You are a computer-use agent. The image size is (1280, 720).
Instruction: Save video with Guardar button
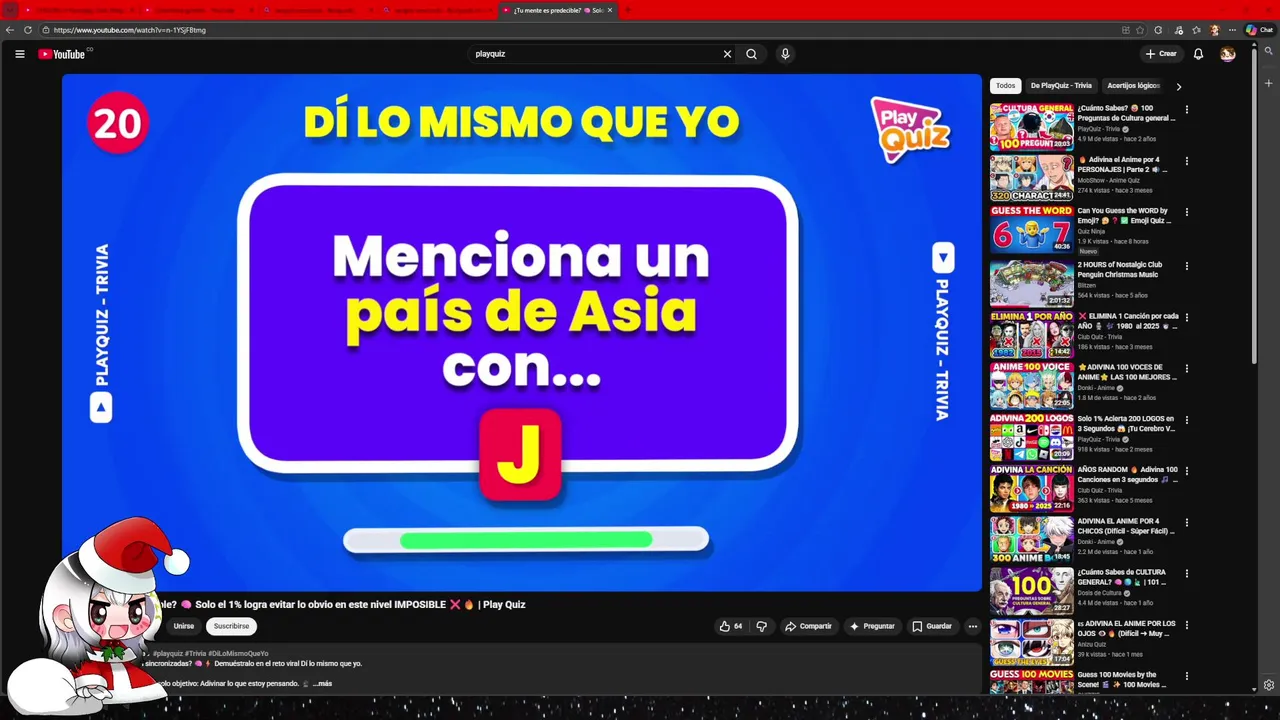(932, 626)
